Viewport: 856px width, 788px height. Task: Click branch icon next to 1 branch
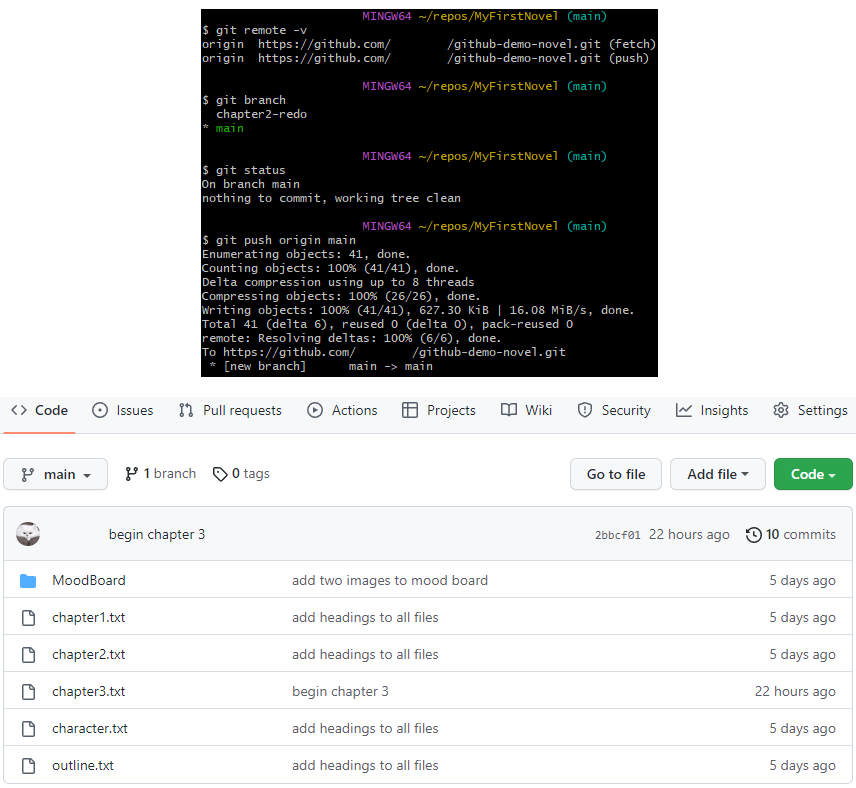click(131, 474)
